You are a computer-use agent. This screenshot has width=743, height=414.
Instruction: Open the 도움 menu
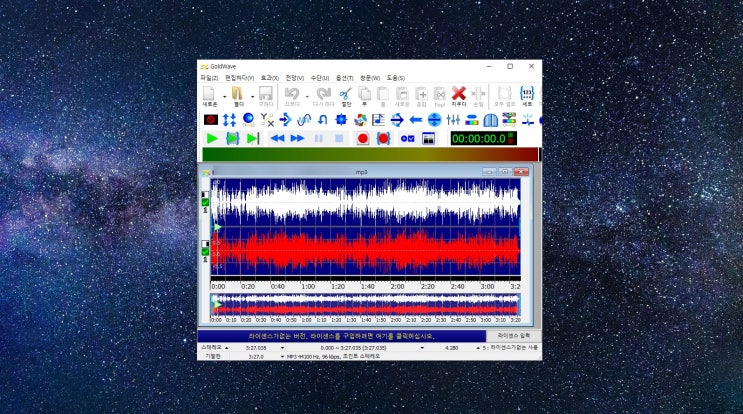pyautogui.click(x=395, y=78)
